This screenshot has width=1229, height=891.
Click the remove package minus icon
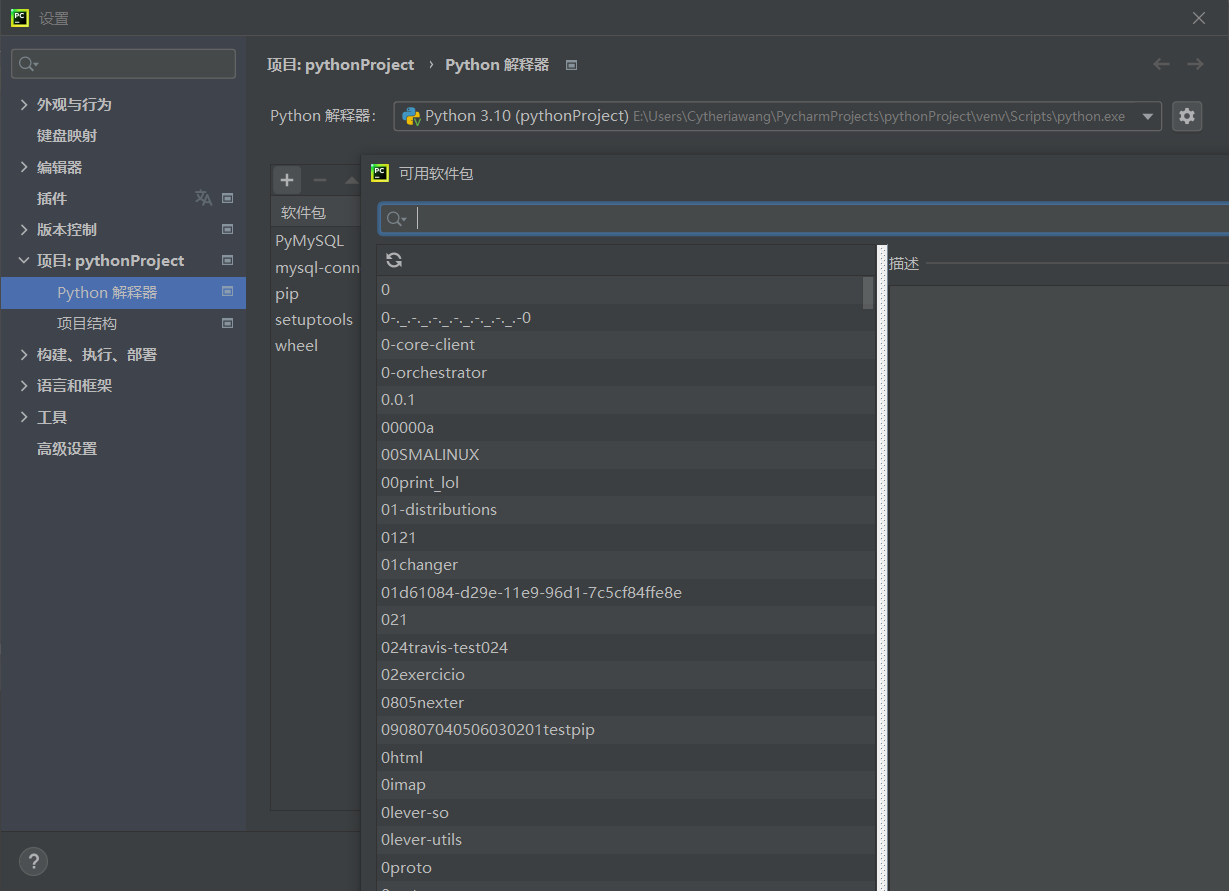320,180
